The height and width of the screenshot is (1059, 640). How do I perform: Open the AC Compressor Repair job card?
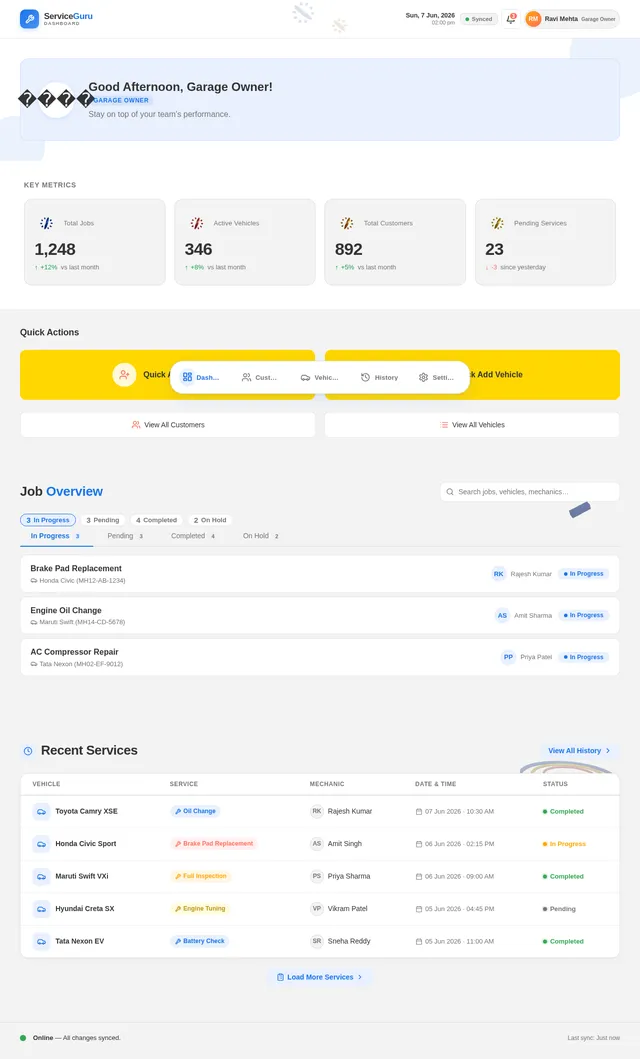[x=319, y=657]
